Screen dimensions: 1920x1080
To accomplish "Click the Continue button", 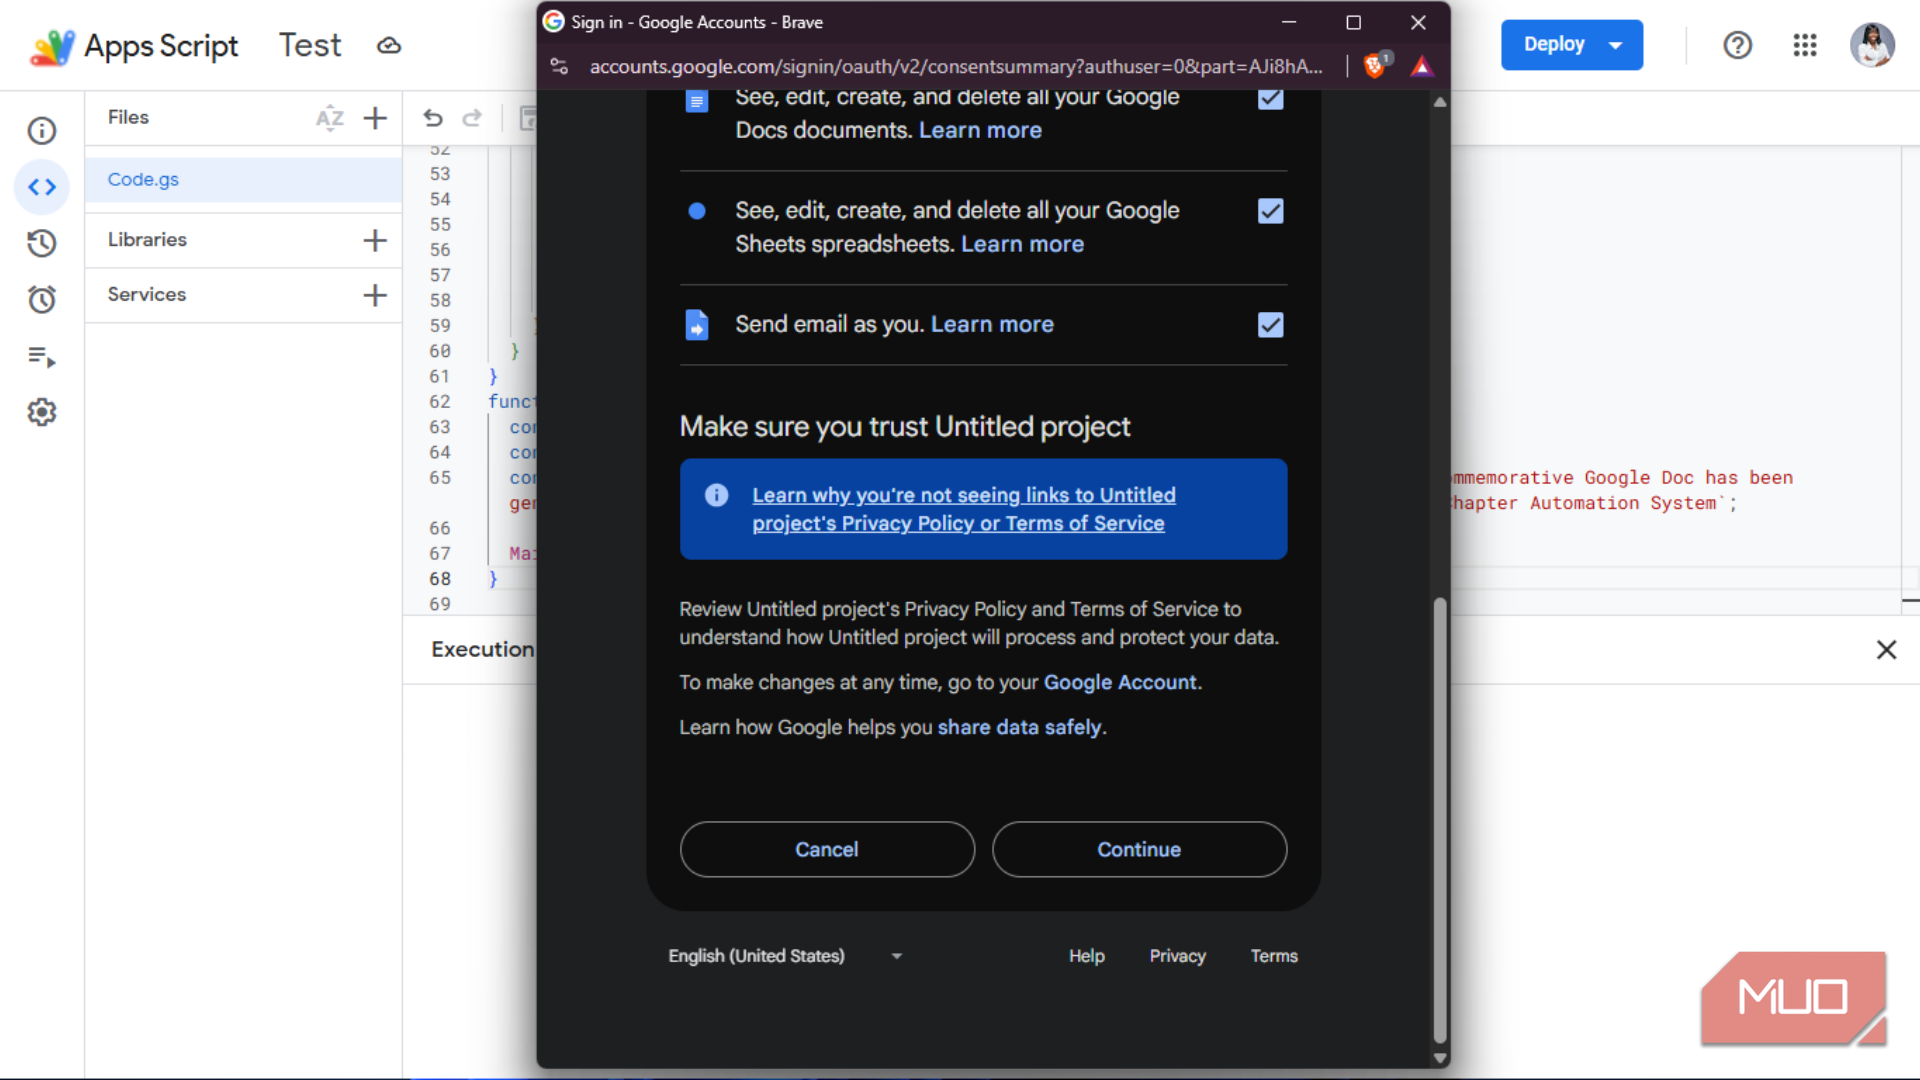I will (x=1139, y=849).
